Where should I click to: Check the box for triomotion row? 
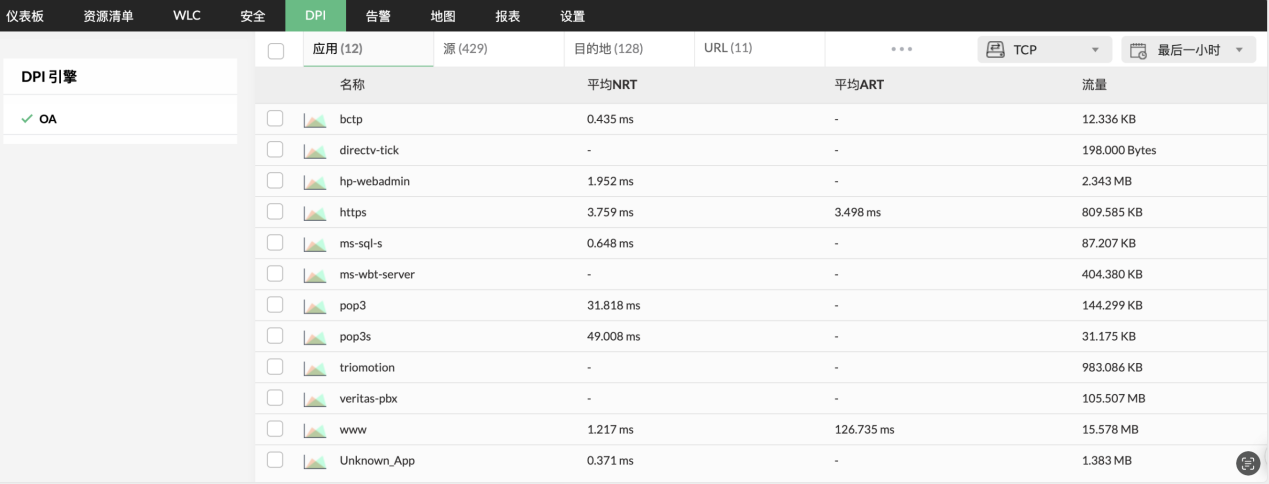(x=276, y=367)
